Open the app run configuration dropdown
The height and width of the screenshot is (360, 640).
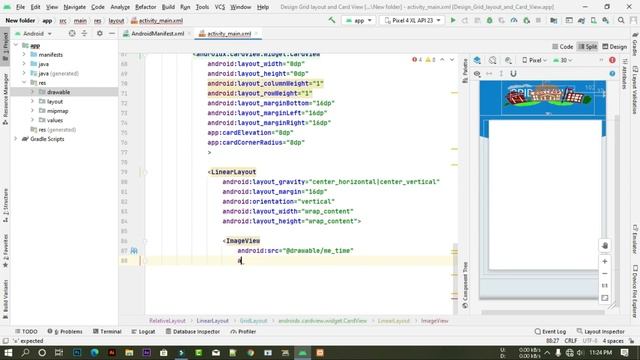coord(359,20)
